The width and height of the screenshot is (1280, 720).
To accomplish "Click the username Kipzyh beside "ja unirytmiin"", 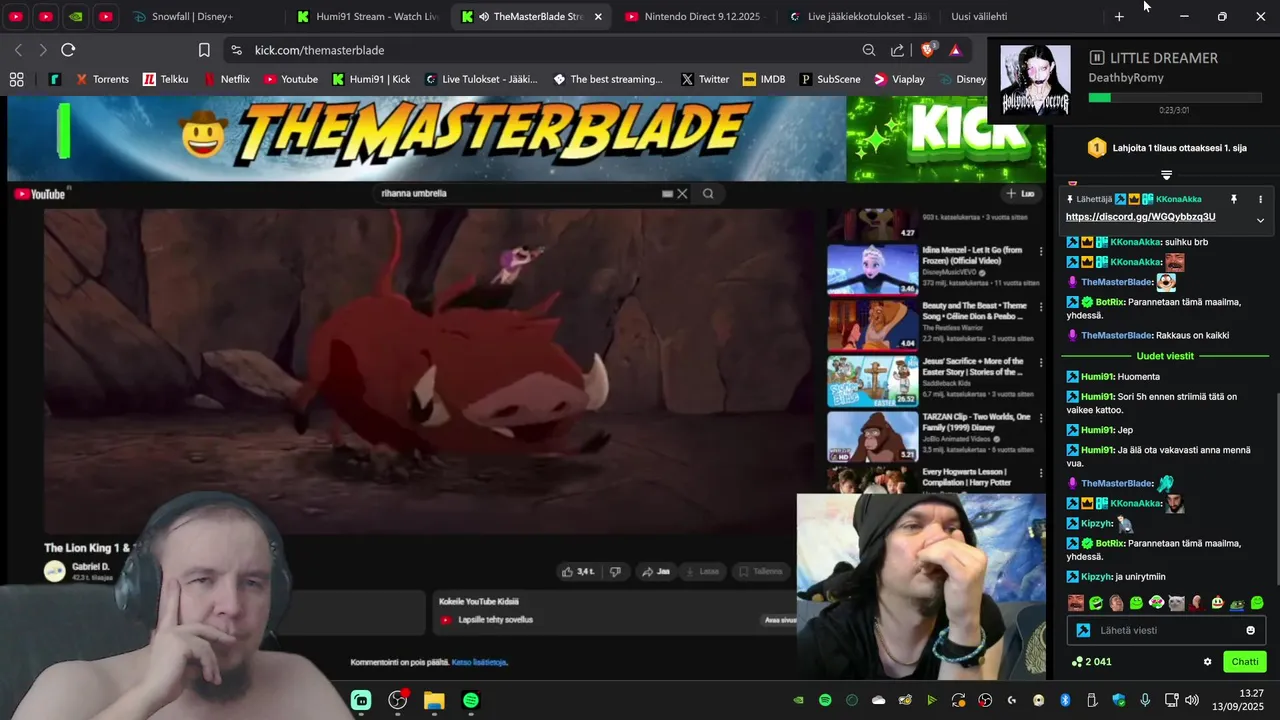I will [1096, 576].
